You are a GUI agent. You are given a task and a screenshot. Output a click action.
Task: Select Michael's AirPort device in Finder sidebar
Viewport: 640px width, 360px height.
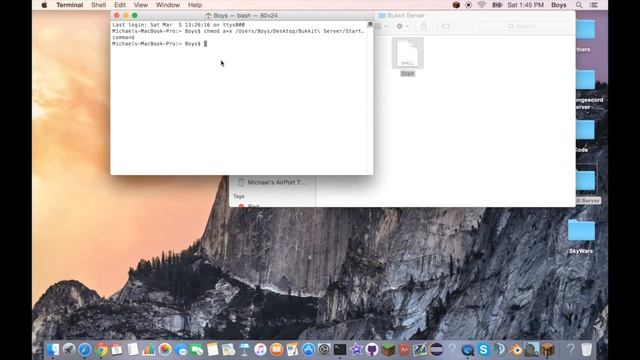pos(272,182)
